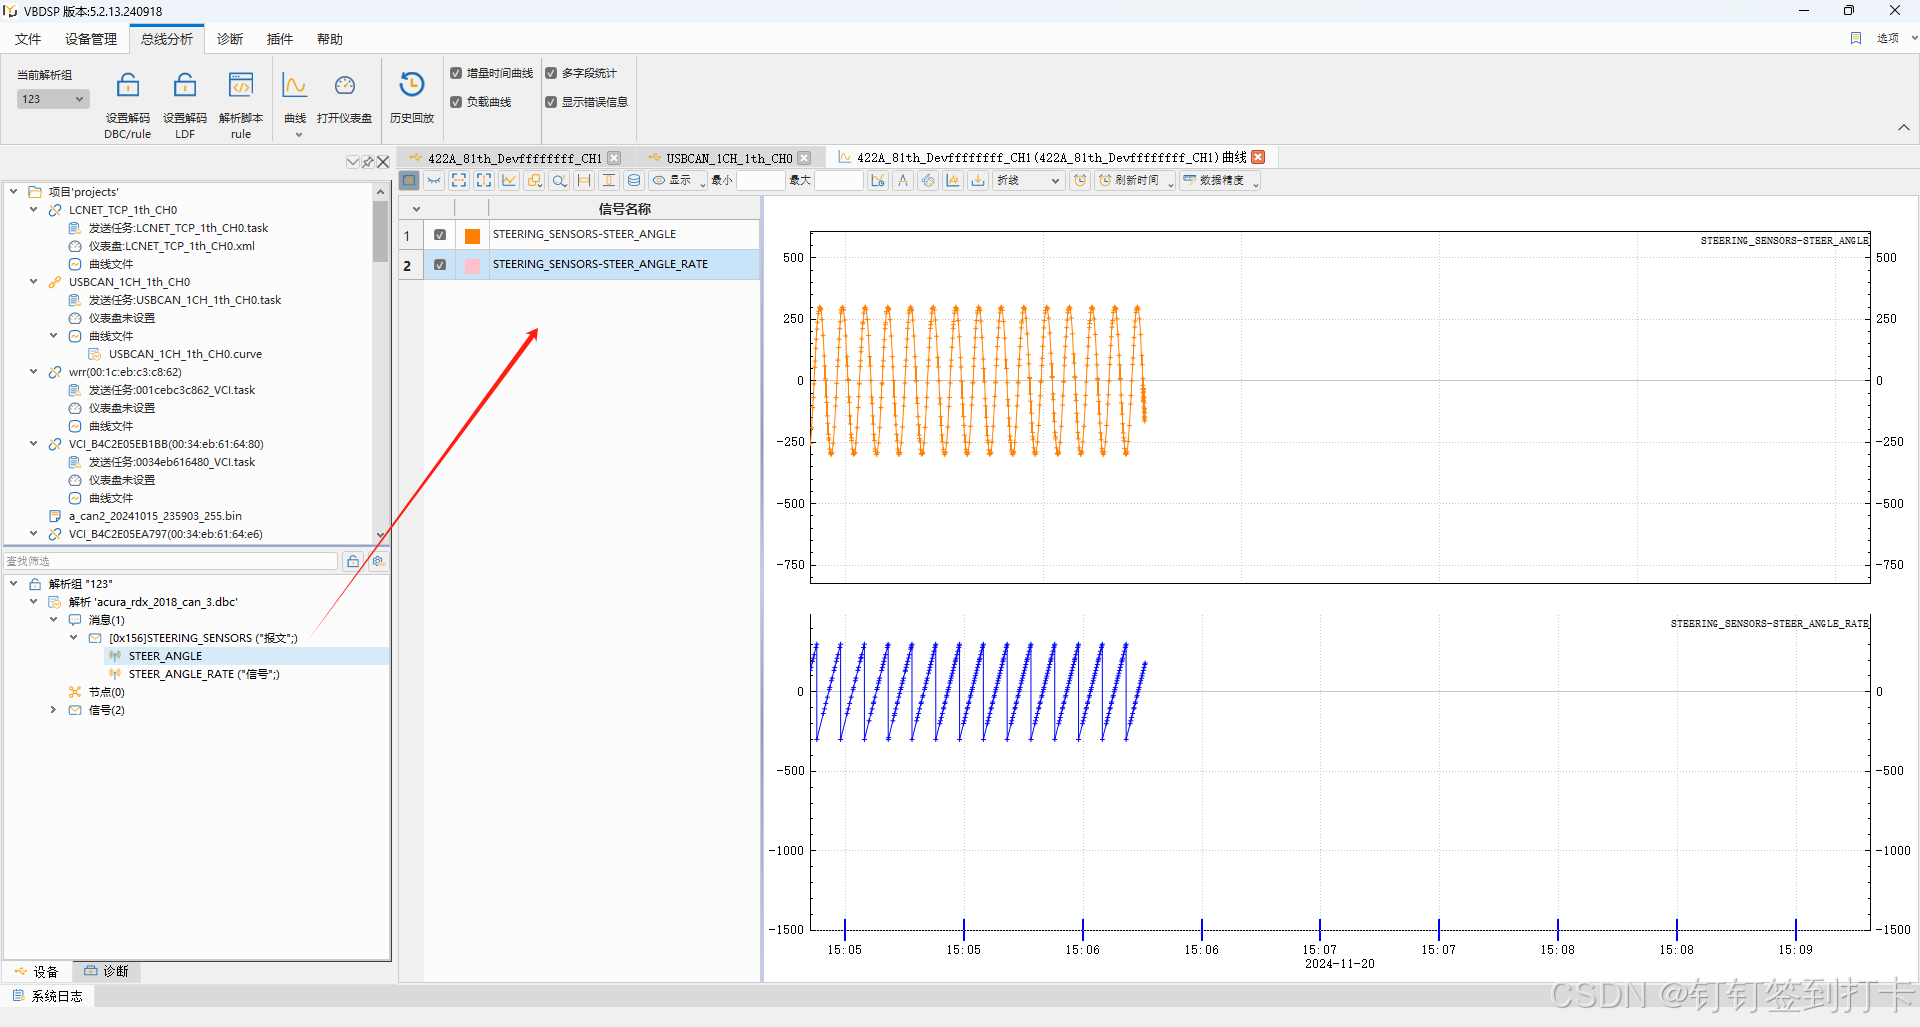The height and width of the screenshot is (1027, 1920).
Task: Click the palette color icon in chart toolbar
Action: click(928, 180)
